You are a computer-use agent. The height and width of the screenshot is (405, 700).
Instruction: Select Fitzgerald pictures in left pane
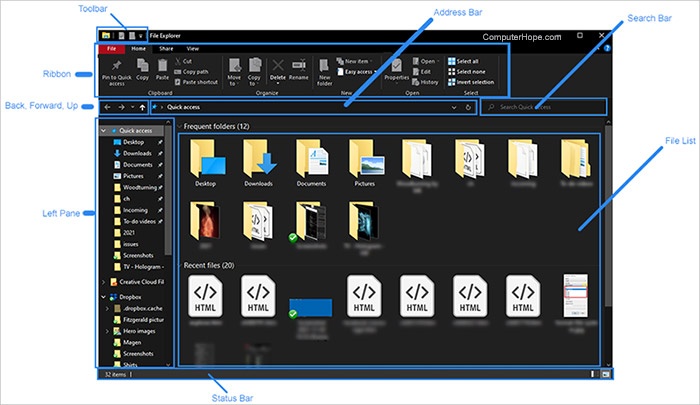143,320
